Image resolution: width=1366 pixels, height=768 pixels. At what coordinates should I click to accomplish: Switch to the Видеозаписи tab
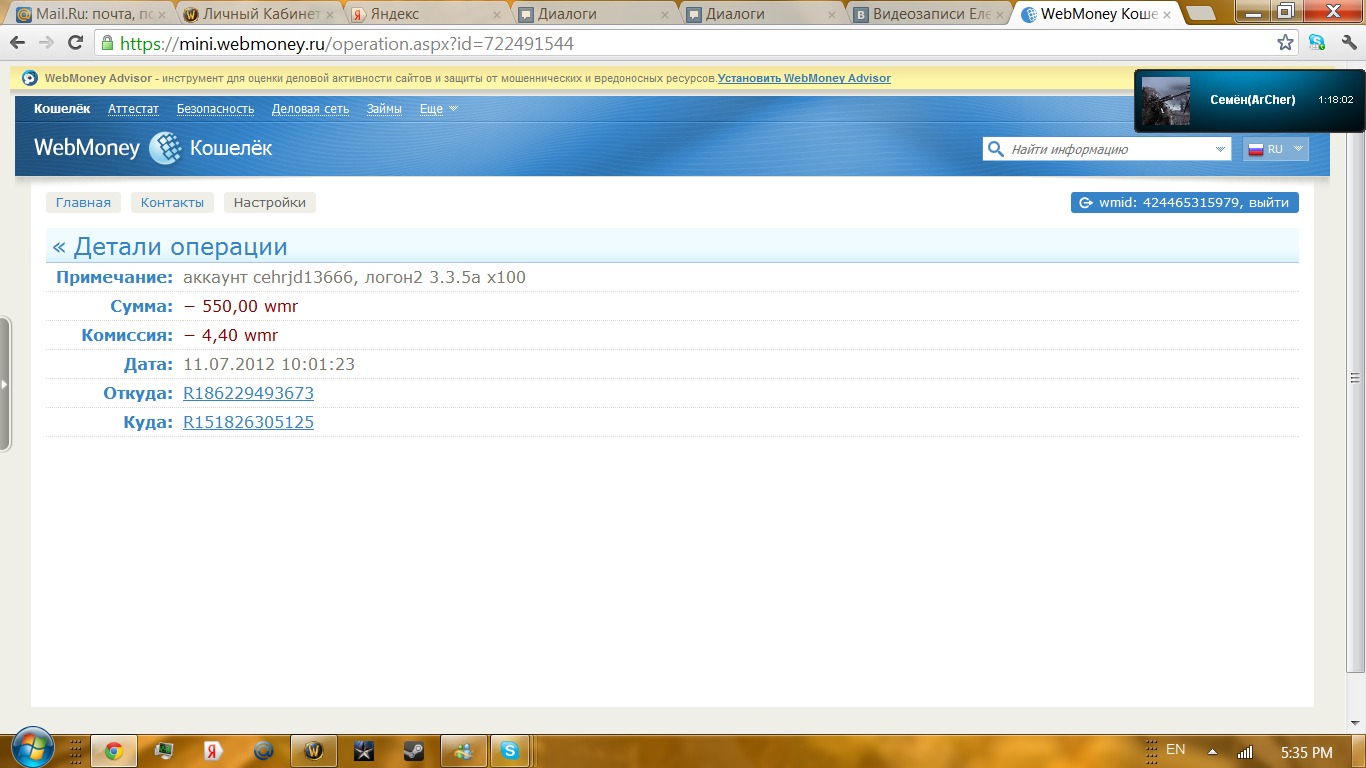[x=930, y=14]
